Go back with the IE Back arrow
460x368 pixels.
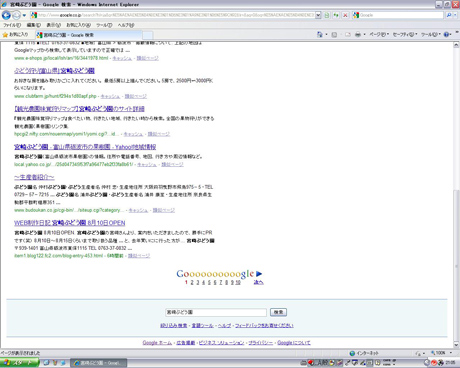[x=6, y=15]
